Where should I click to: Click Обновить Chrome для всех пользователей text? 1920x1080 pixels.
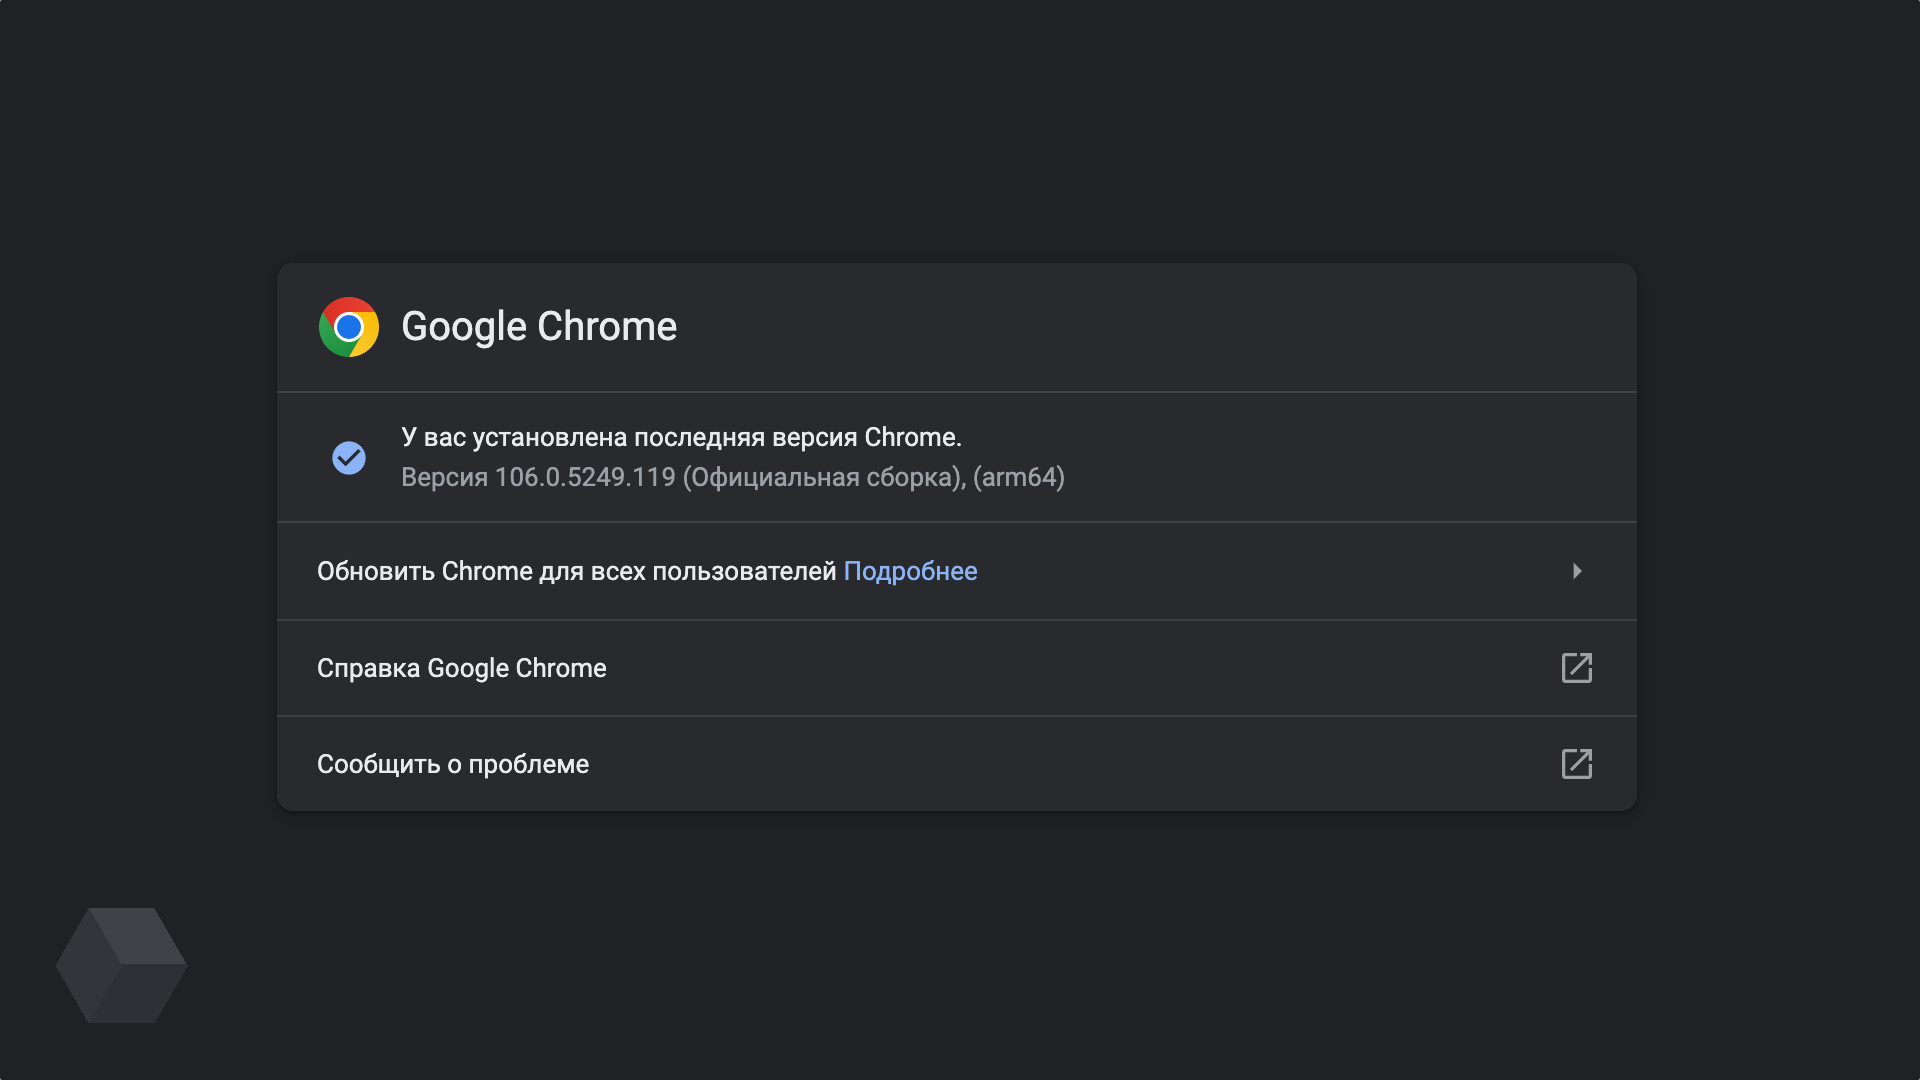pyautogui.click(x=577, y=571)
